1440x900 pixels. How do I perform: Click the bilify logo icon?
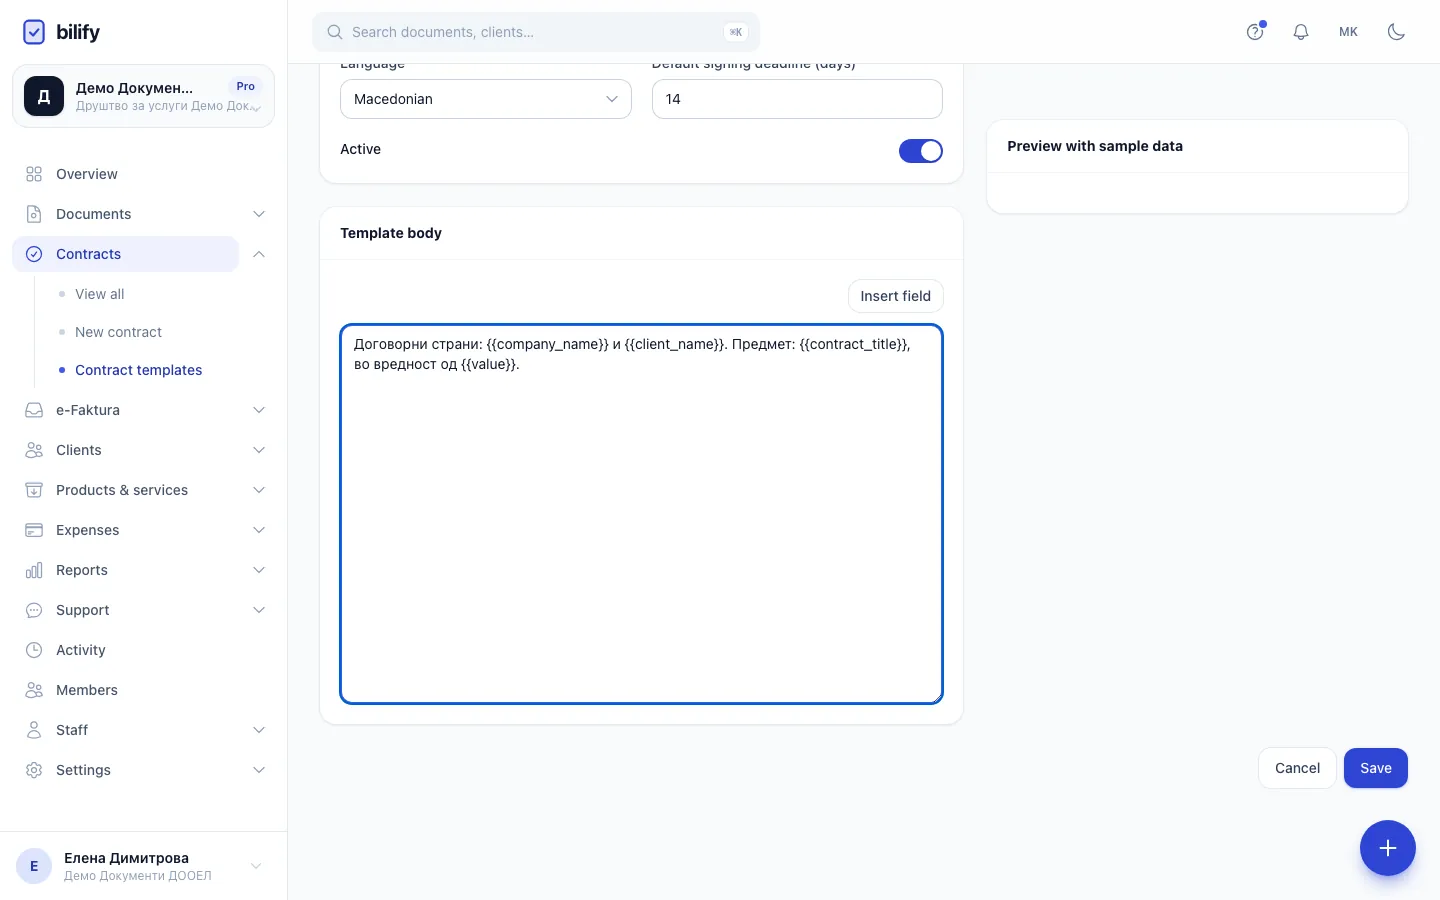click(34, 32)
